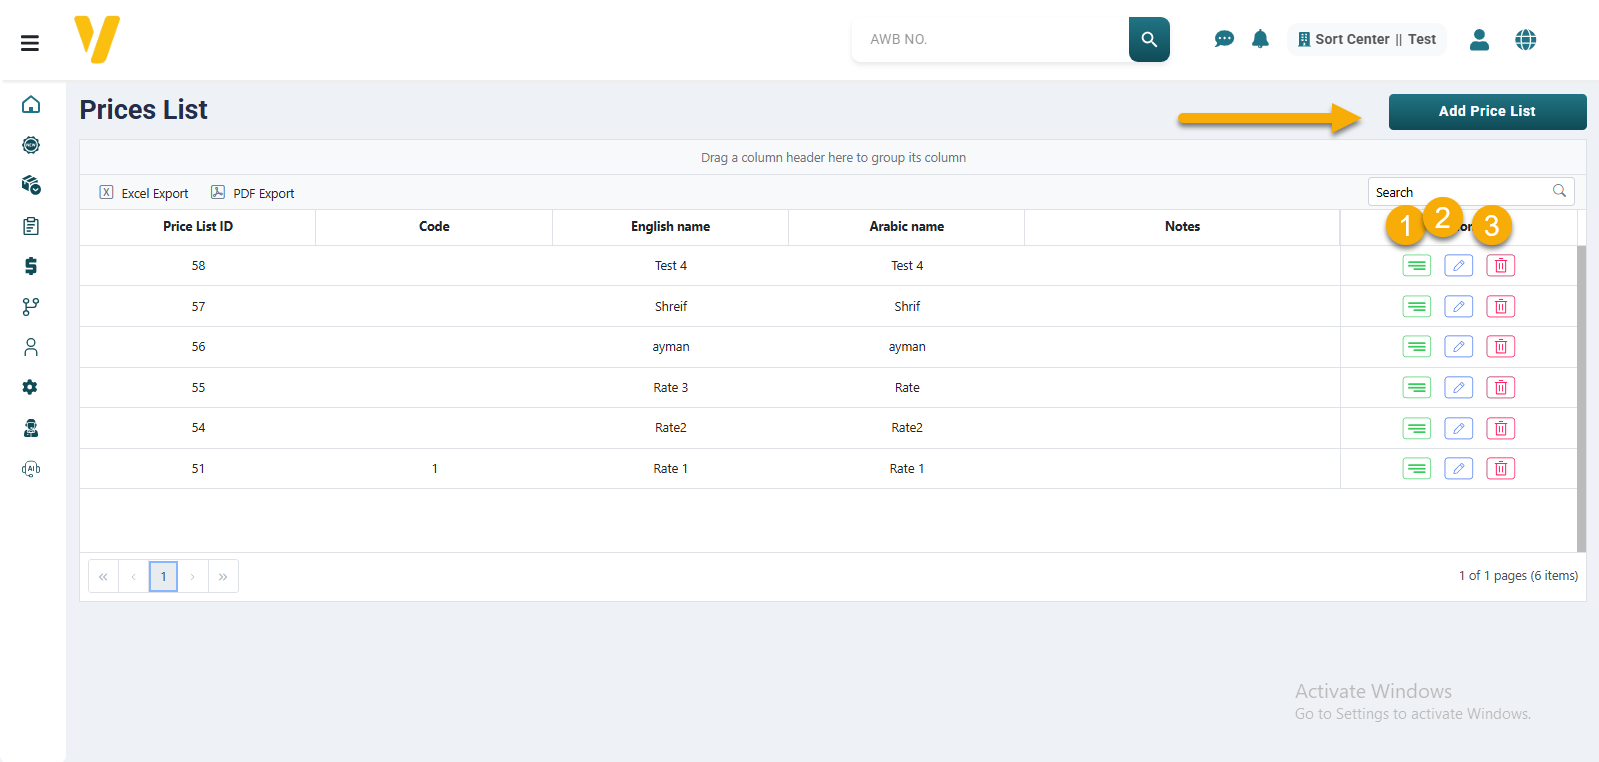1599x762 pixels.
Task: Select English name cell Rate2
Action: 670,428
